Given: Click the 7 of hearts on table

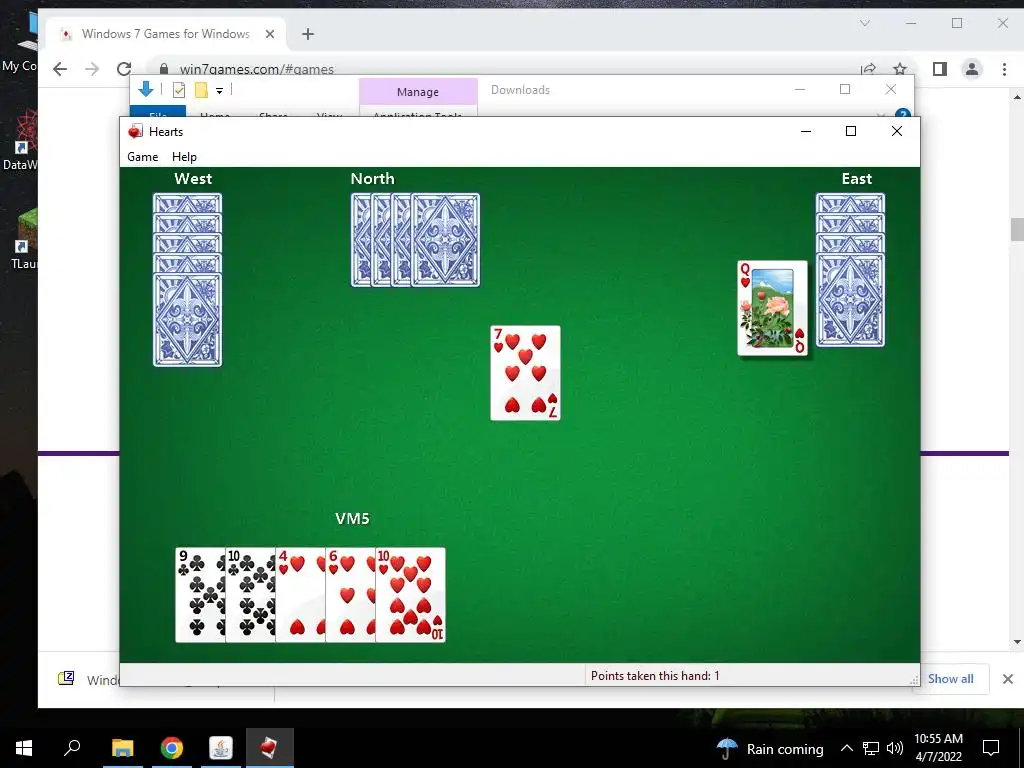Looking at the screenshot, I should [526, 373].
